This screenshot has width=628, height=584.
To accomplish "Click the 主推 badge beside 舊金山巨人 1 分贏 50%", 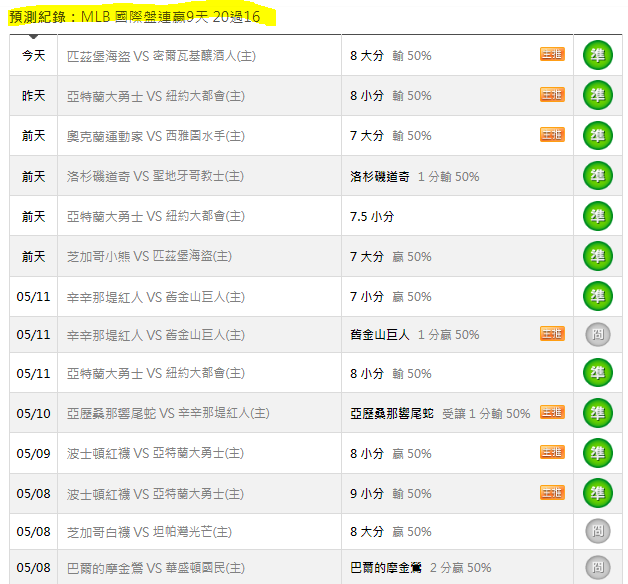I will pyautogui.click(x=552, y=333).
